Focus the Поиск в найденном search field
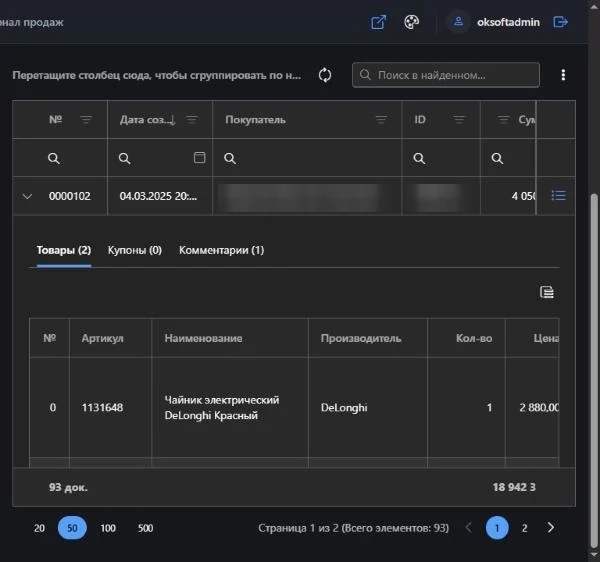Screen dimensions: 600x562 [x=446, y=75]
